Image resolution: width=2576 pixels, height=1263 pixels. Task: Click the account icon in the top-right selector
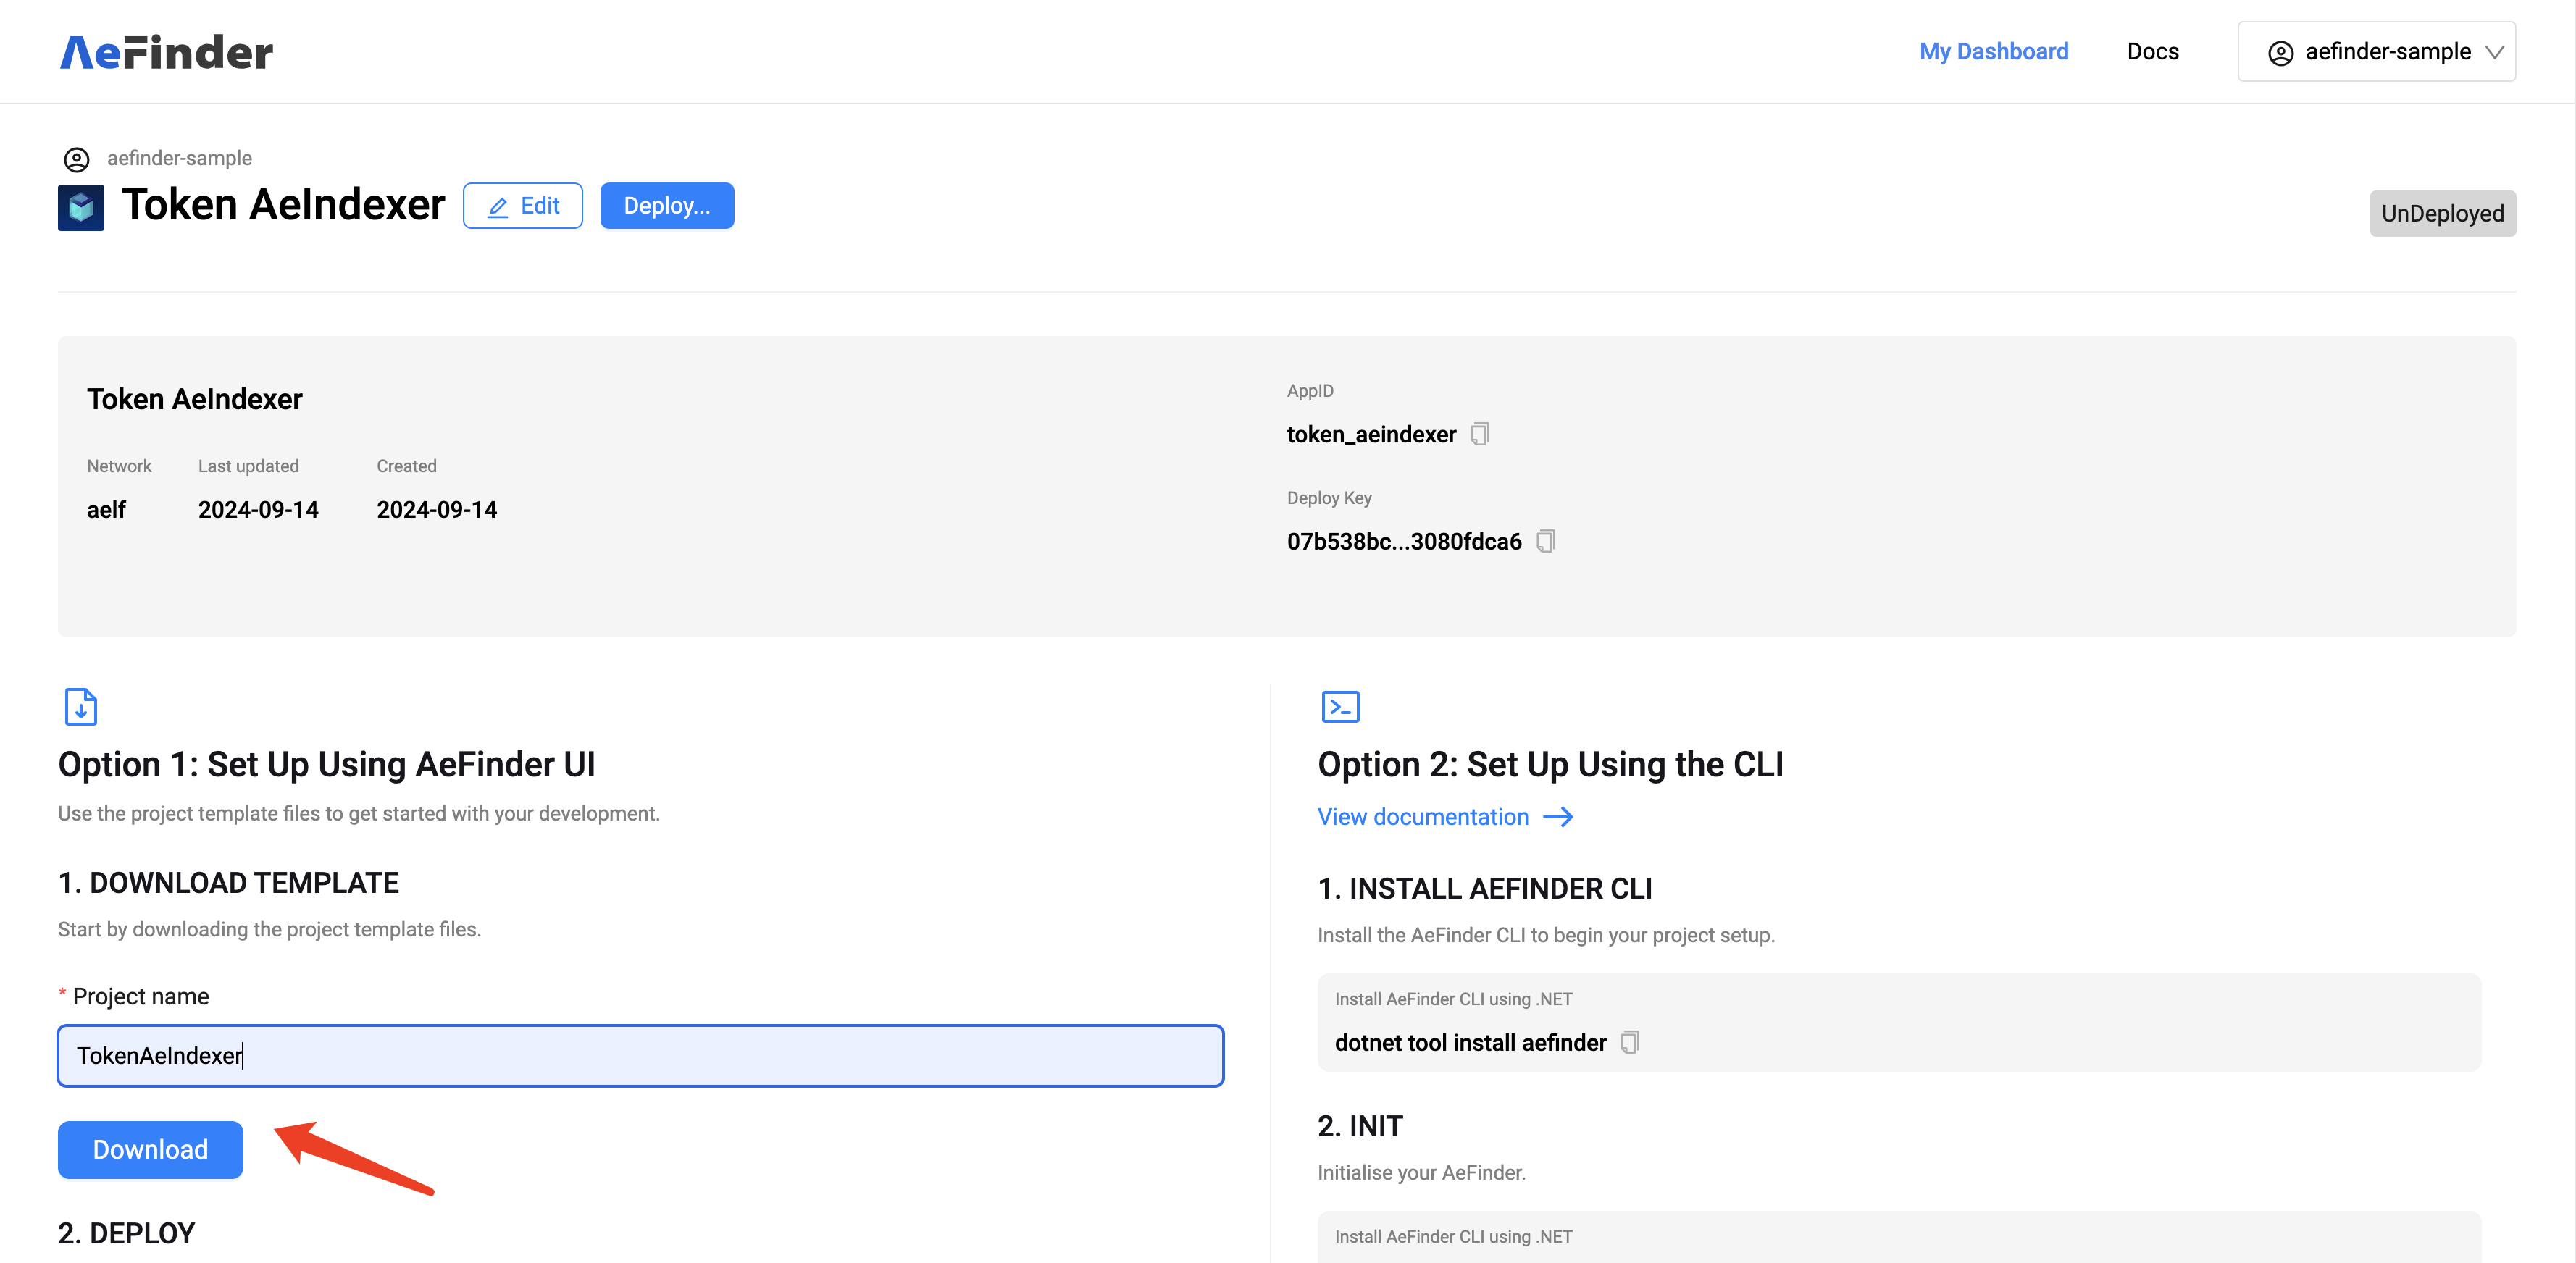[x=2280, y=53]
